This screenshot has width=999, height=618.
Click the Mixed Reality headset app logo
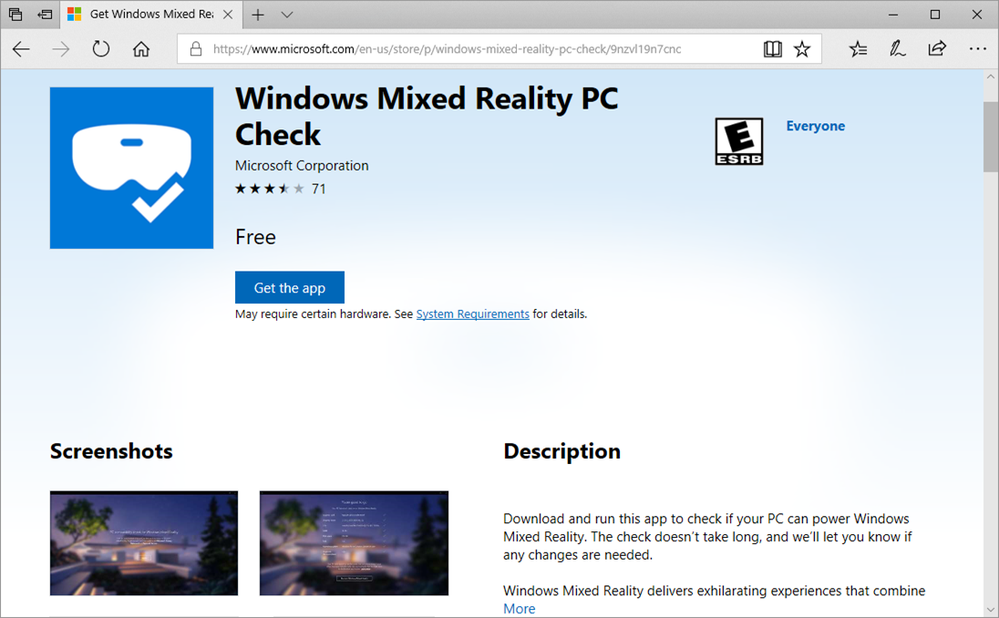tap(132, 168)
